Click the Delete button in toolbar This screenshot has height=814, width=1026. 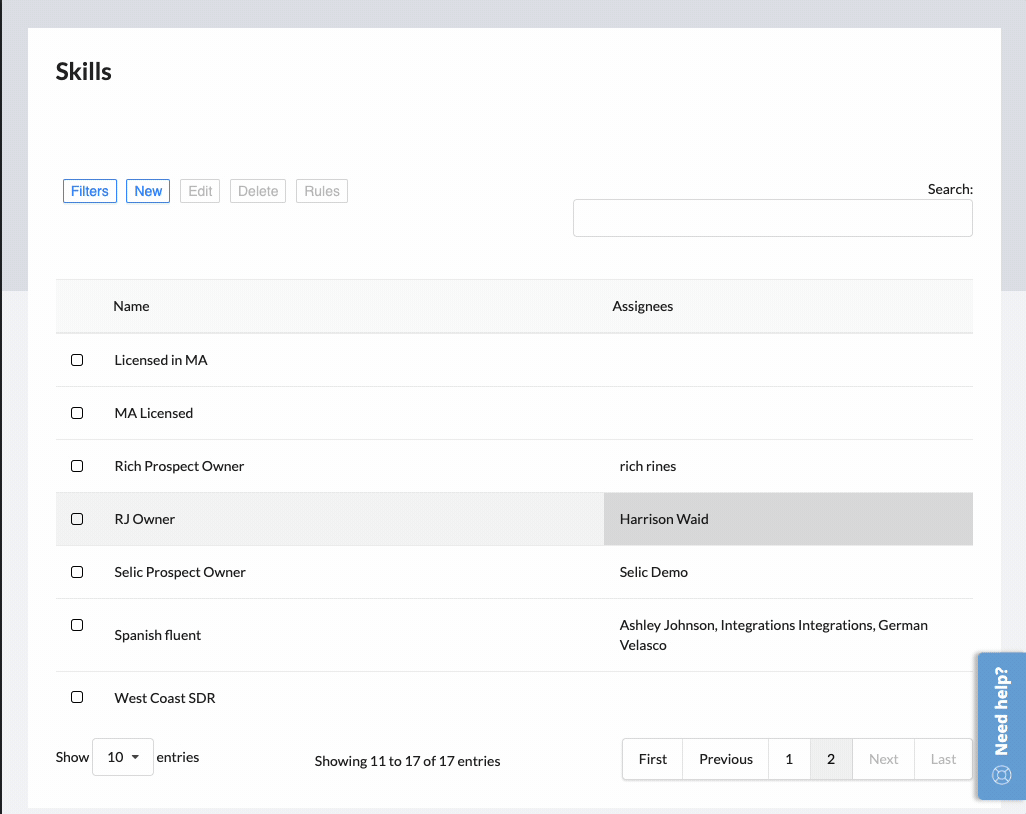[x=258, y=191]
